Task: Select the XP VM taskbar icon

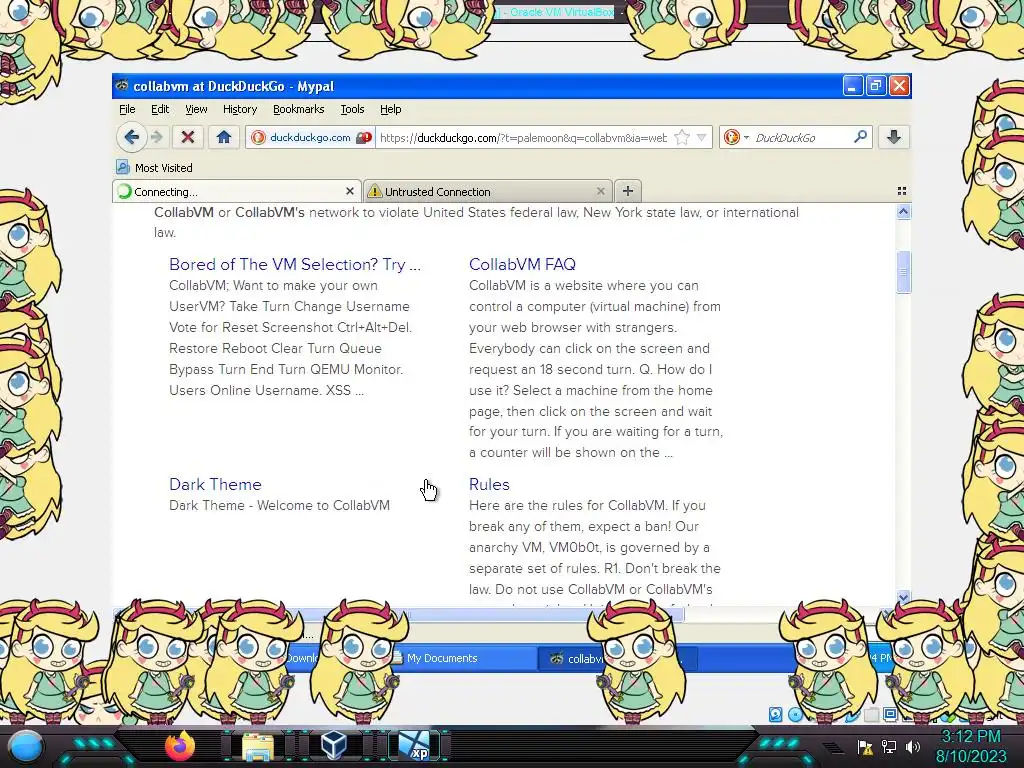Action: 414,746
